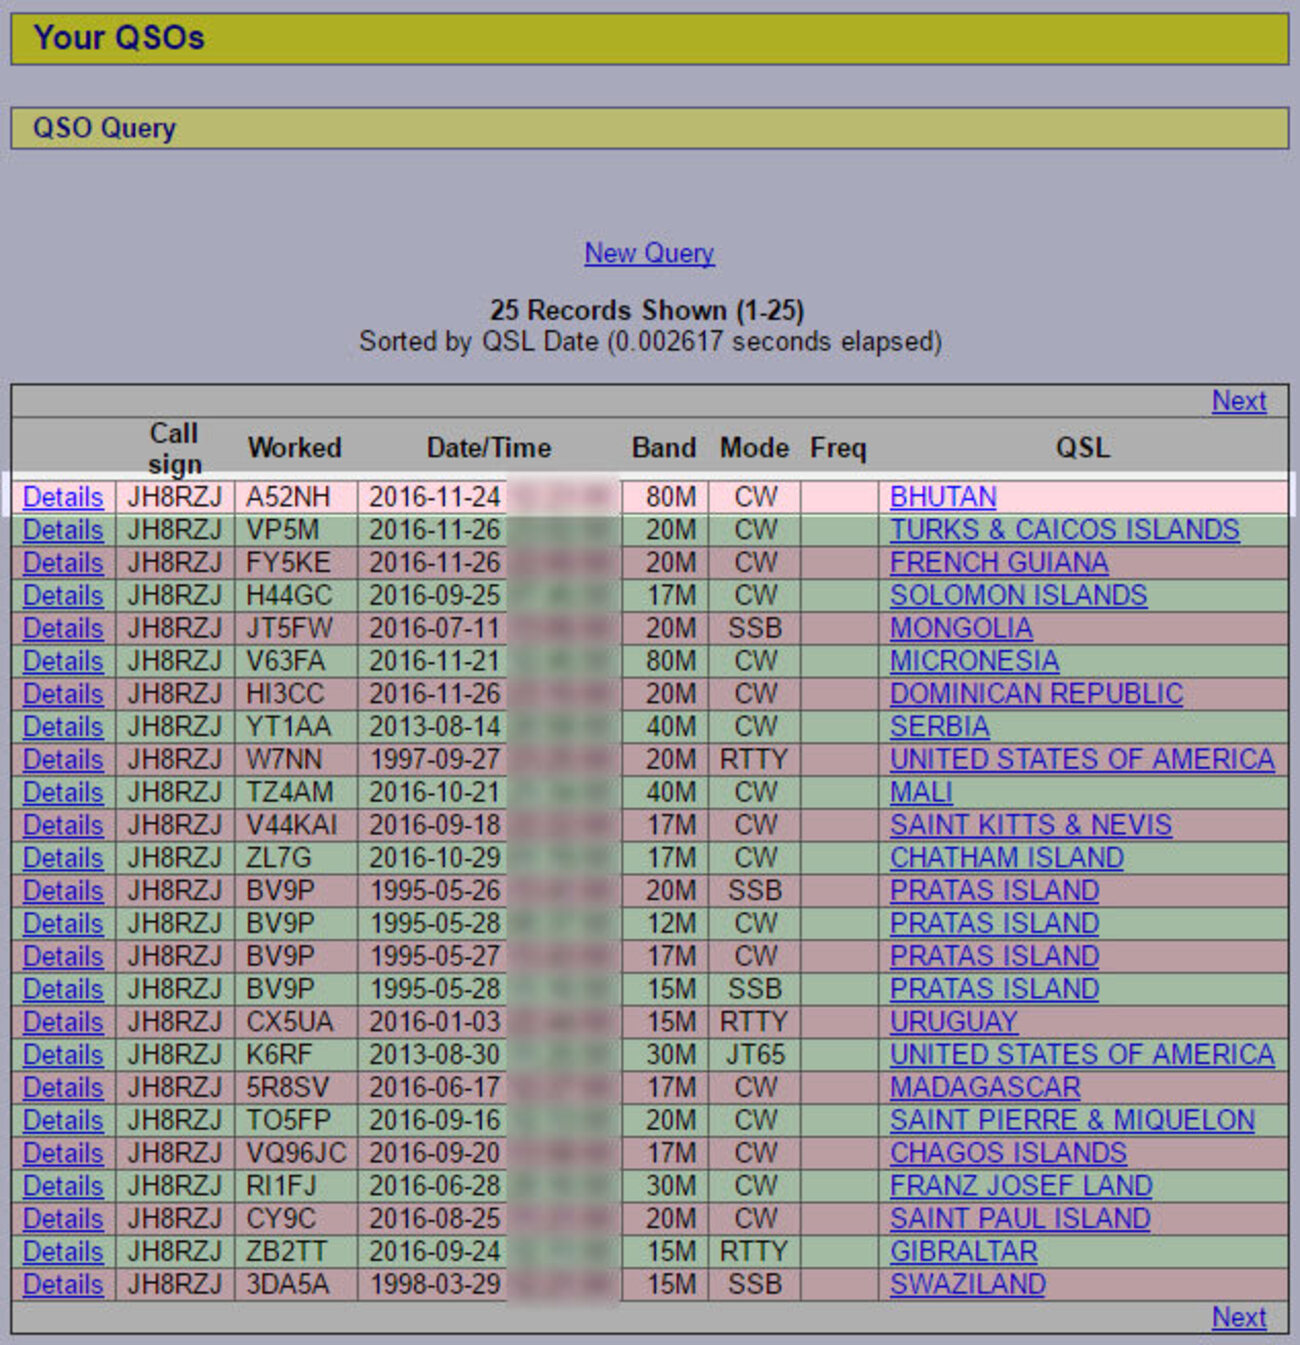Screen dimensions: 1300x1345
Task: Open the New Query link
Action: pyautogui.click(x=647, y=253)
